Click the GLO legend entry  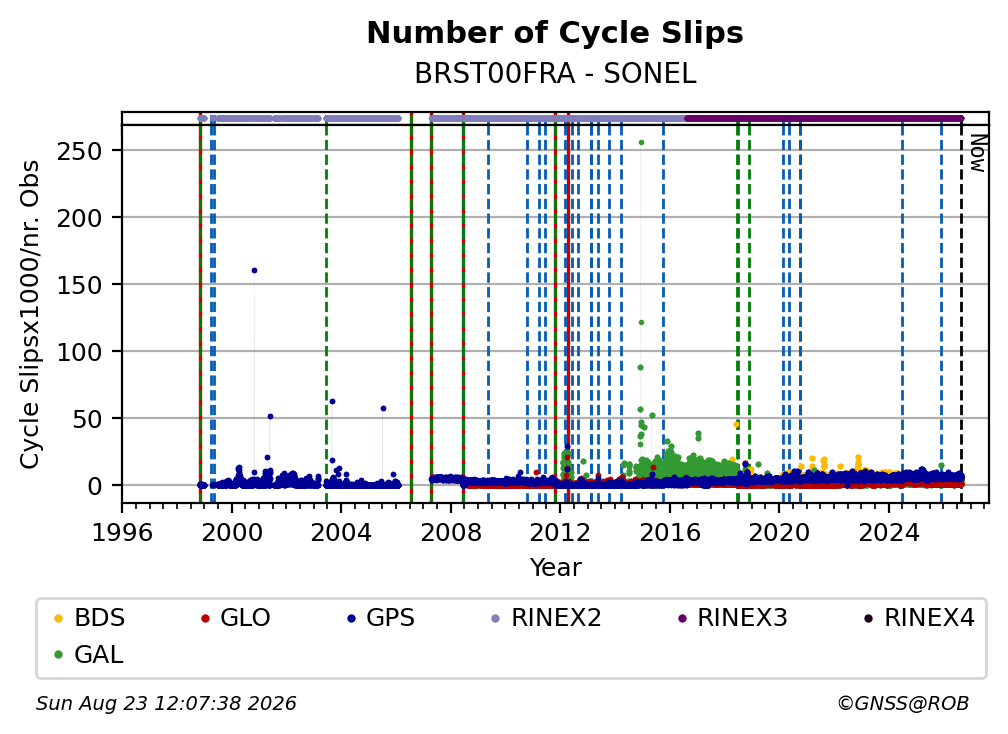(x=235, y=618)
